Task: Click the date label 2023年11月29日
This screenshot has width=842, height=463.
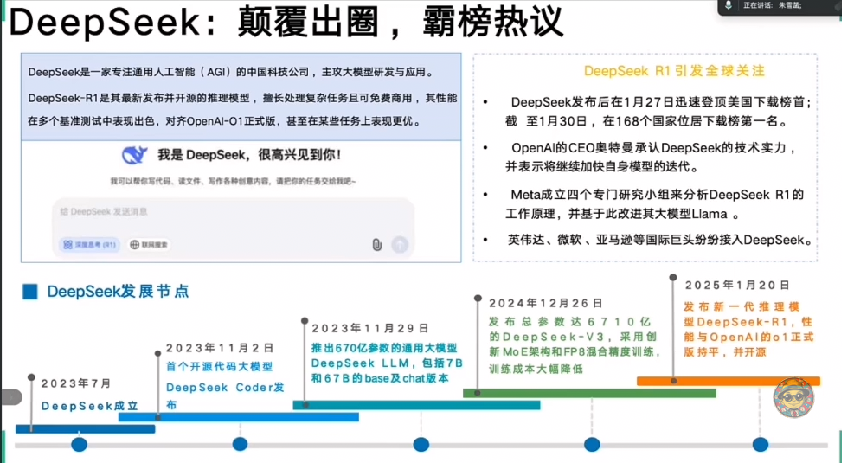Action: point(370,328)
